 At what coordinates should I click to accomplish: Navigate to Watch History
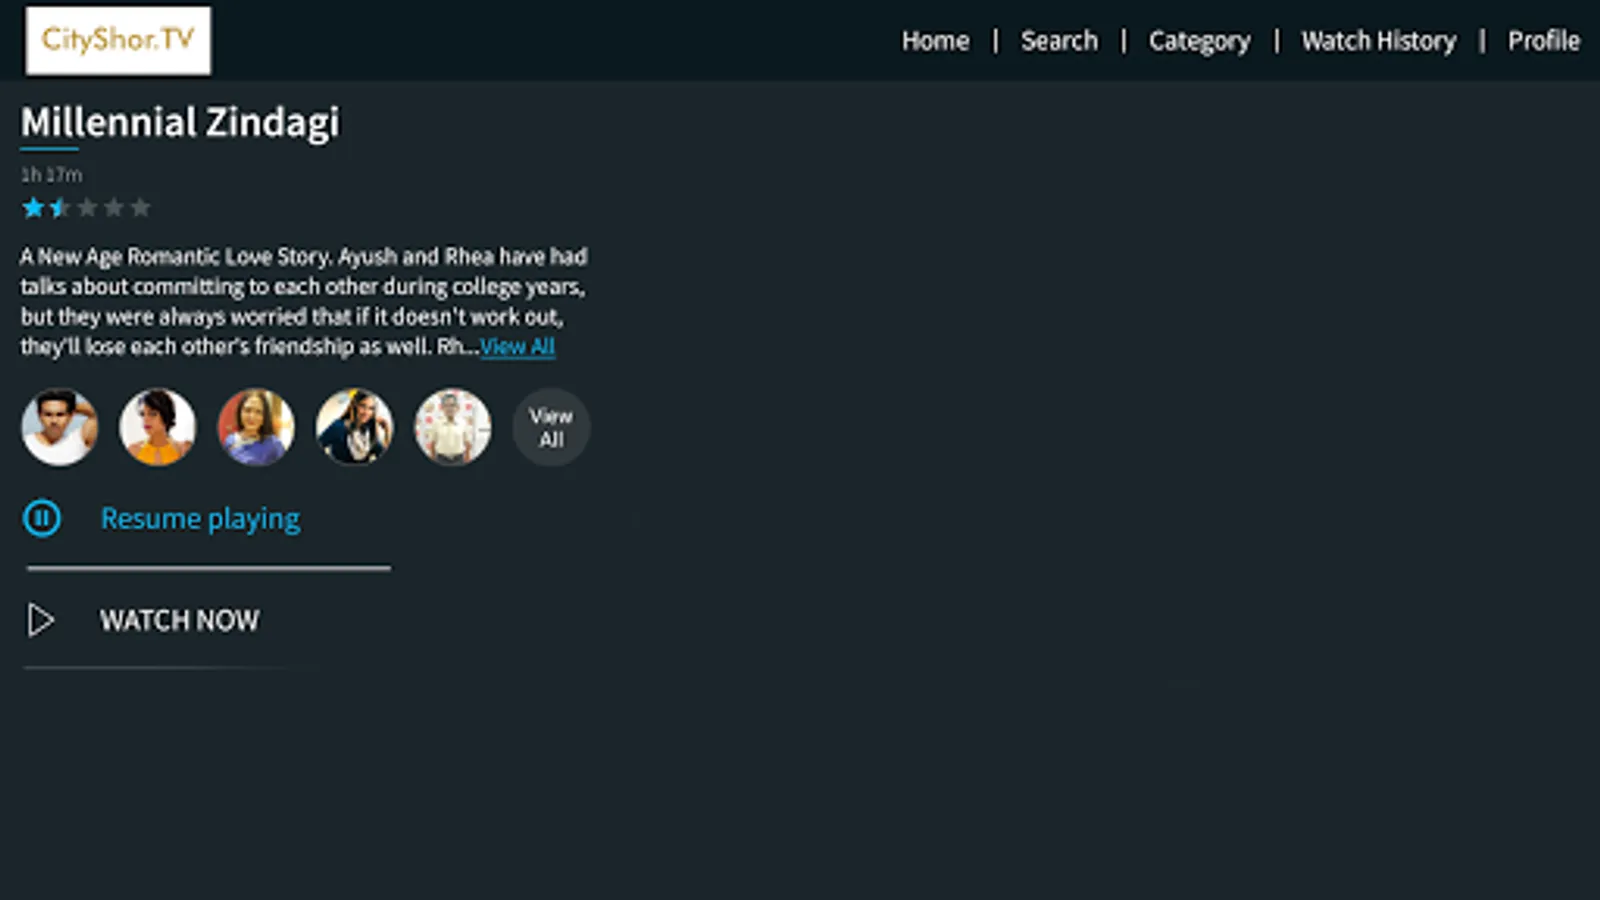1378,41
